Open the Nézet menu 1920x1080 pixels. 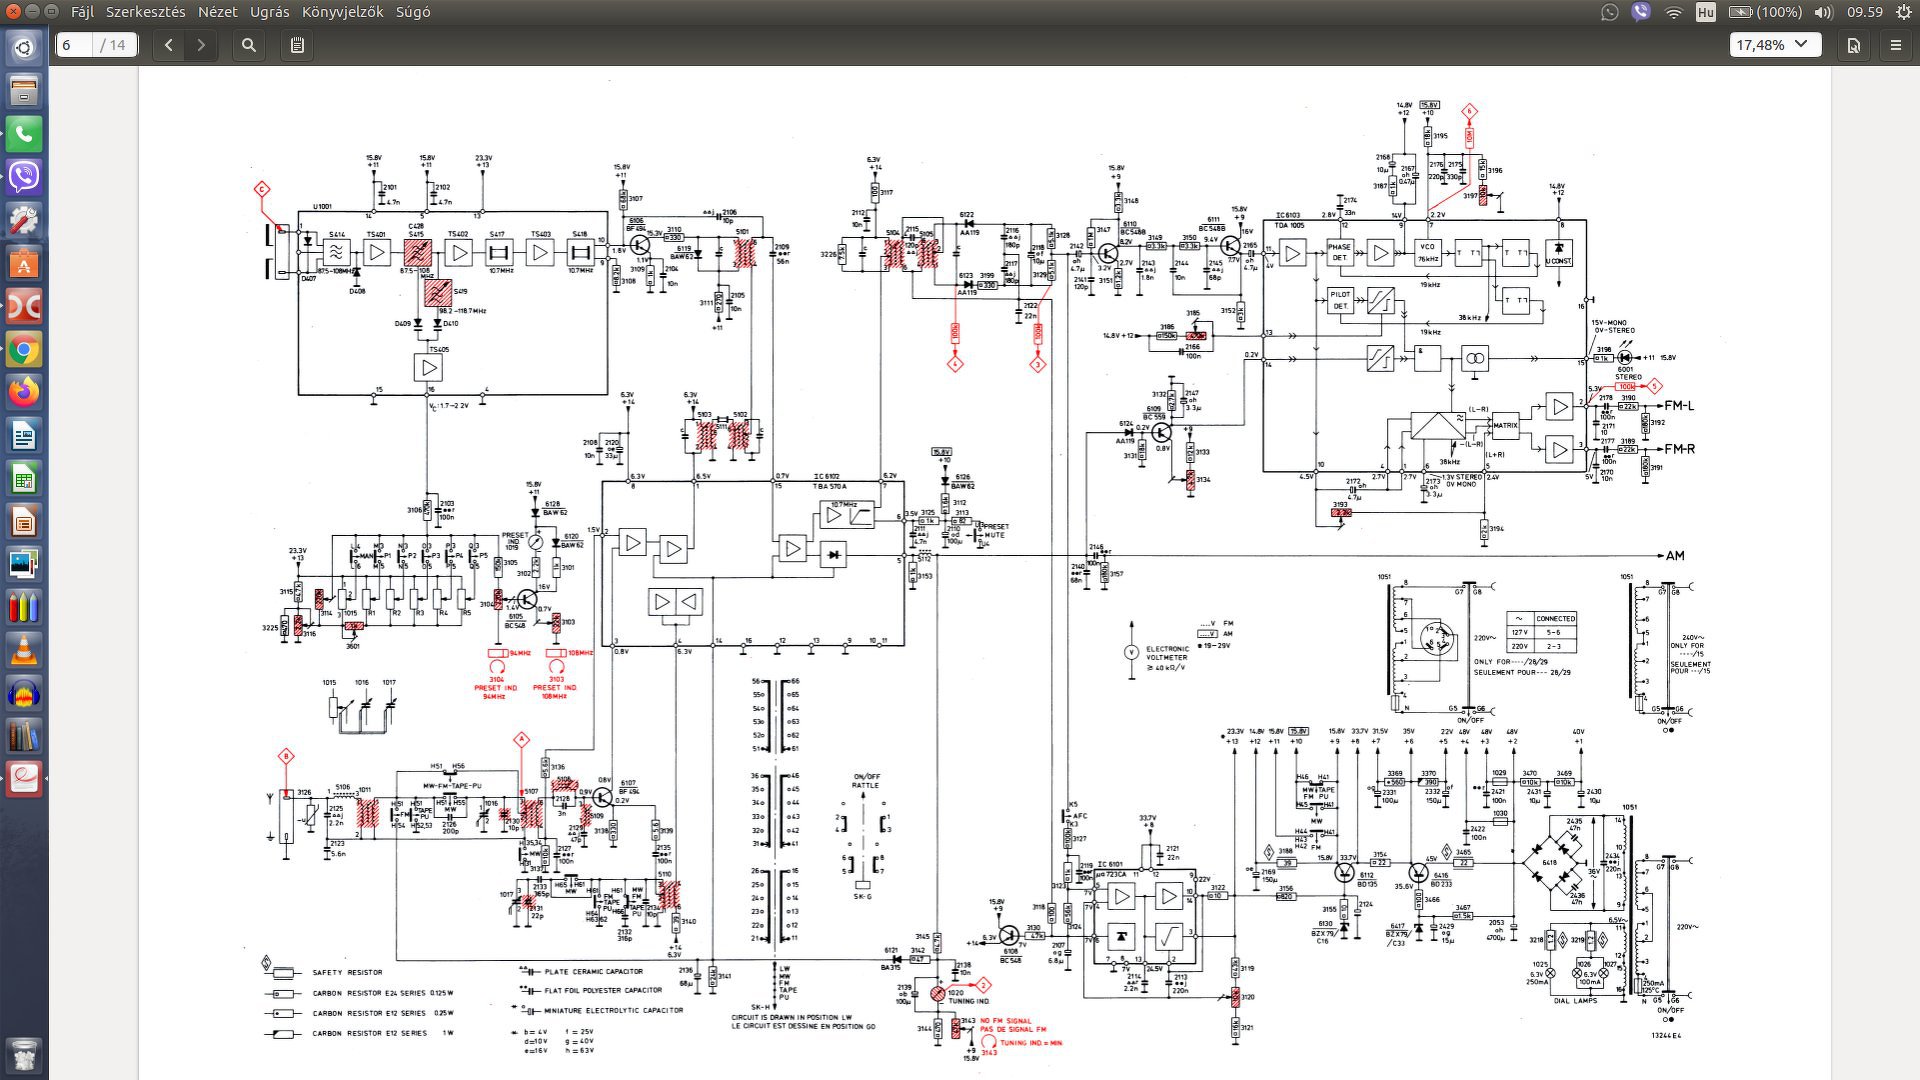[x=217, y=12]
